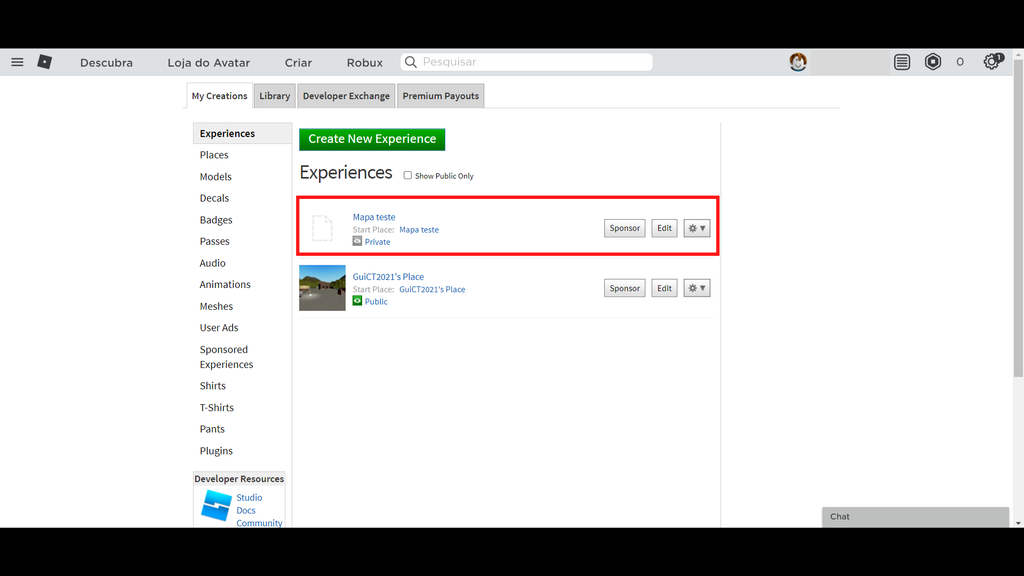
Task: Click the Robux hexagon icon
Action: (x=933, y=62)
